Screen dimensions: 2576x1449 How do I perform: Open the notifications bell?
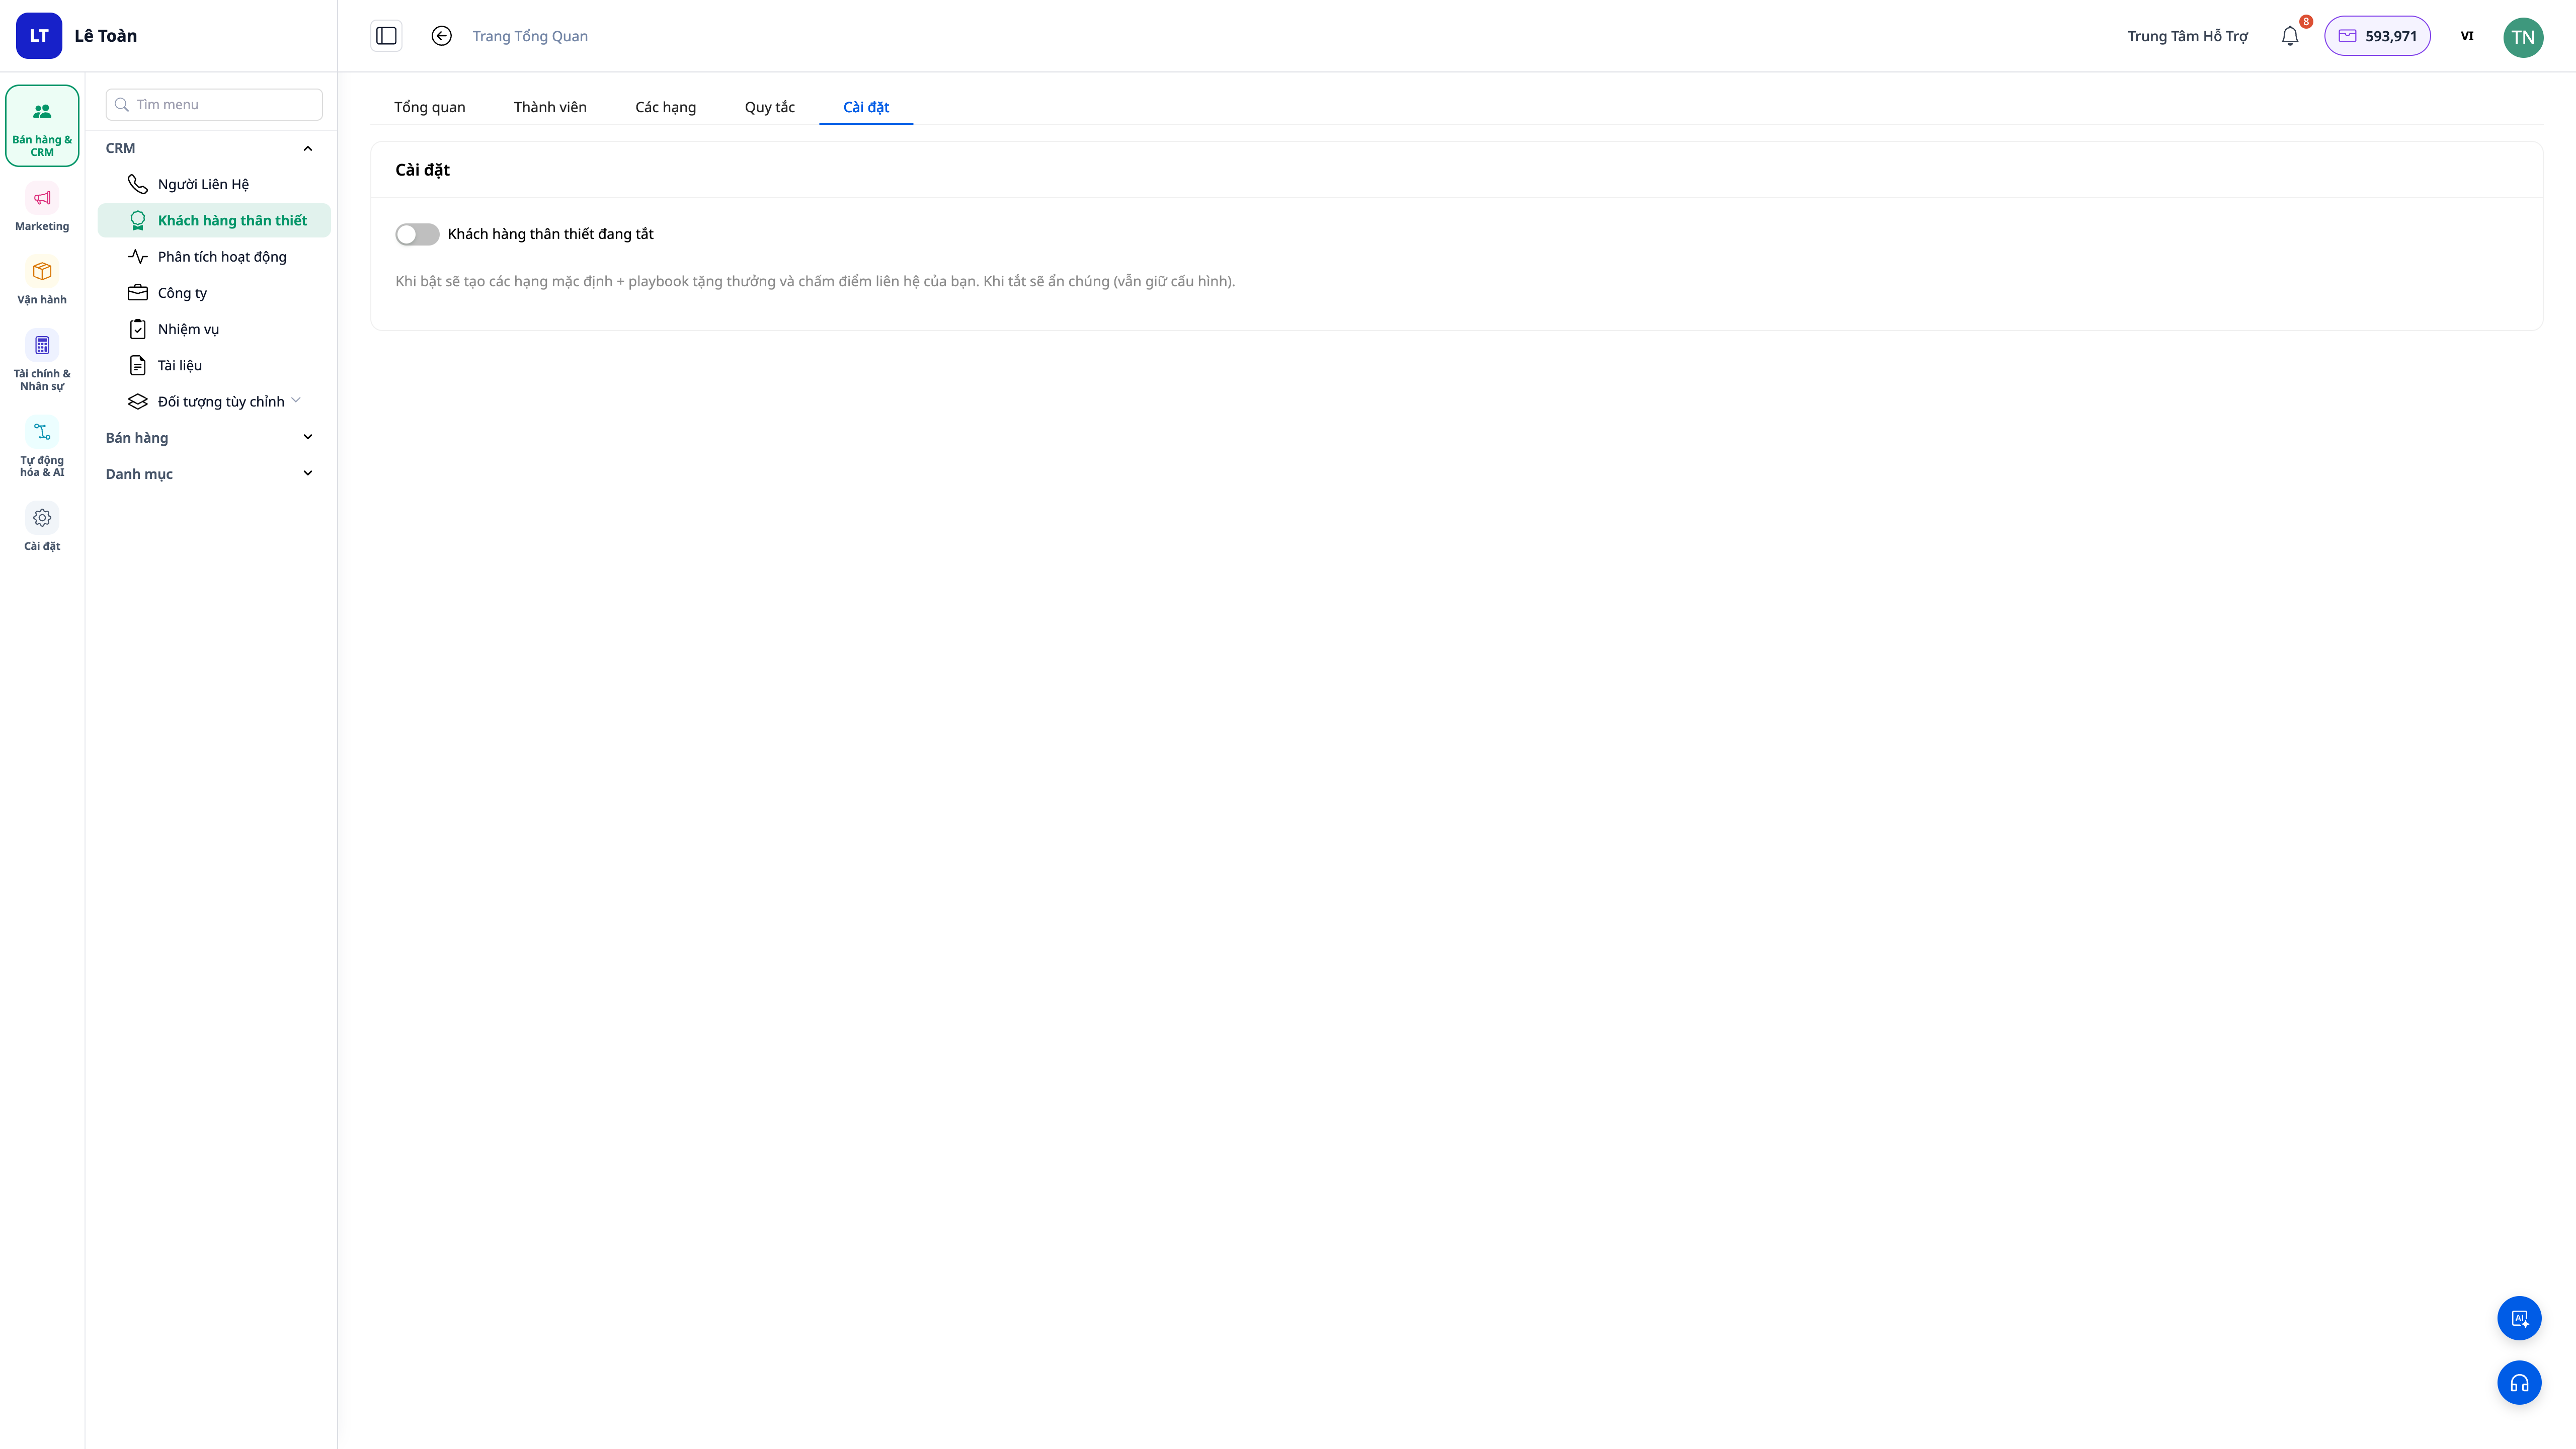2290,36
